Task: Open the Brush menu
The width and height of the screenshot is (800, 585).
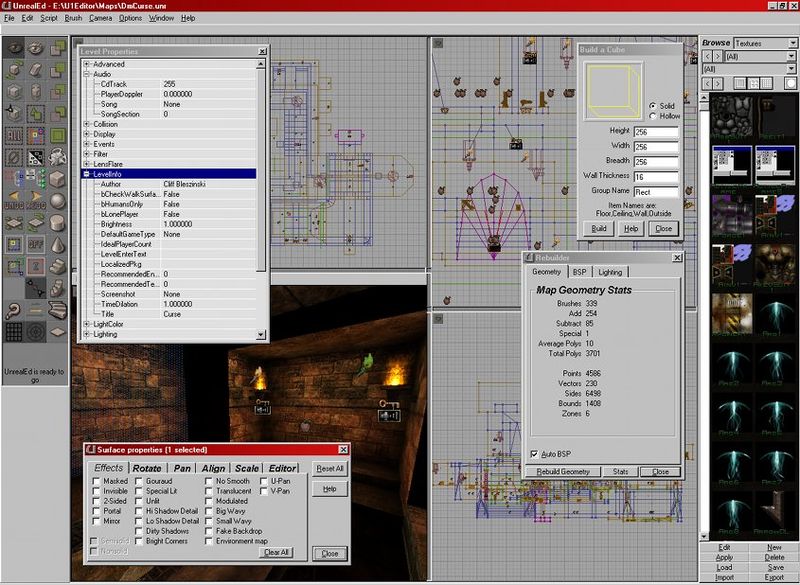Action: click(73, 18)
